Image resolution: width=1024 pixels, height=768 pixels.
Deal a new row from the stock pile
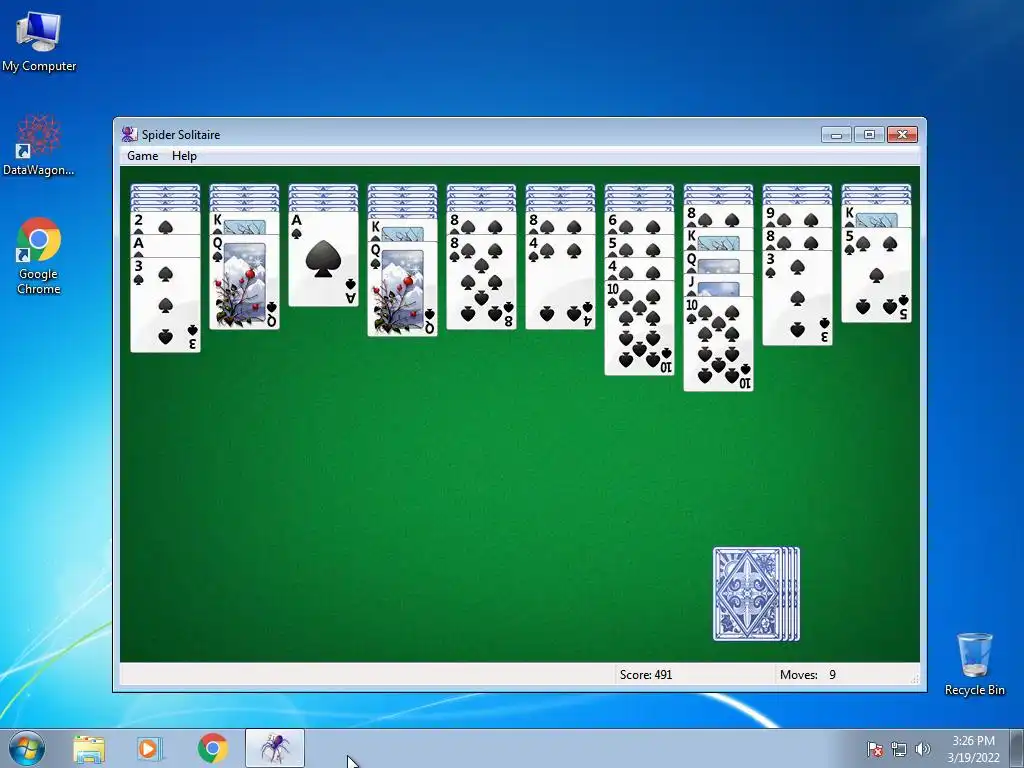click(756, 594)
